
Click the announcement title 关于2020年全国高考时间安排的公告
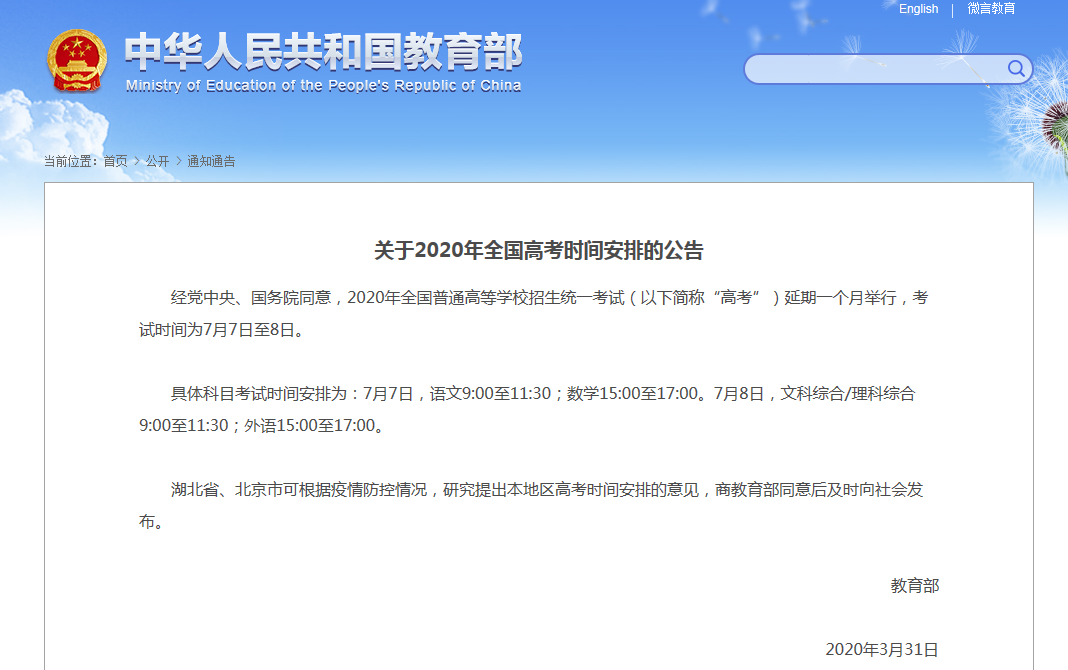[x=539, y=250]
